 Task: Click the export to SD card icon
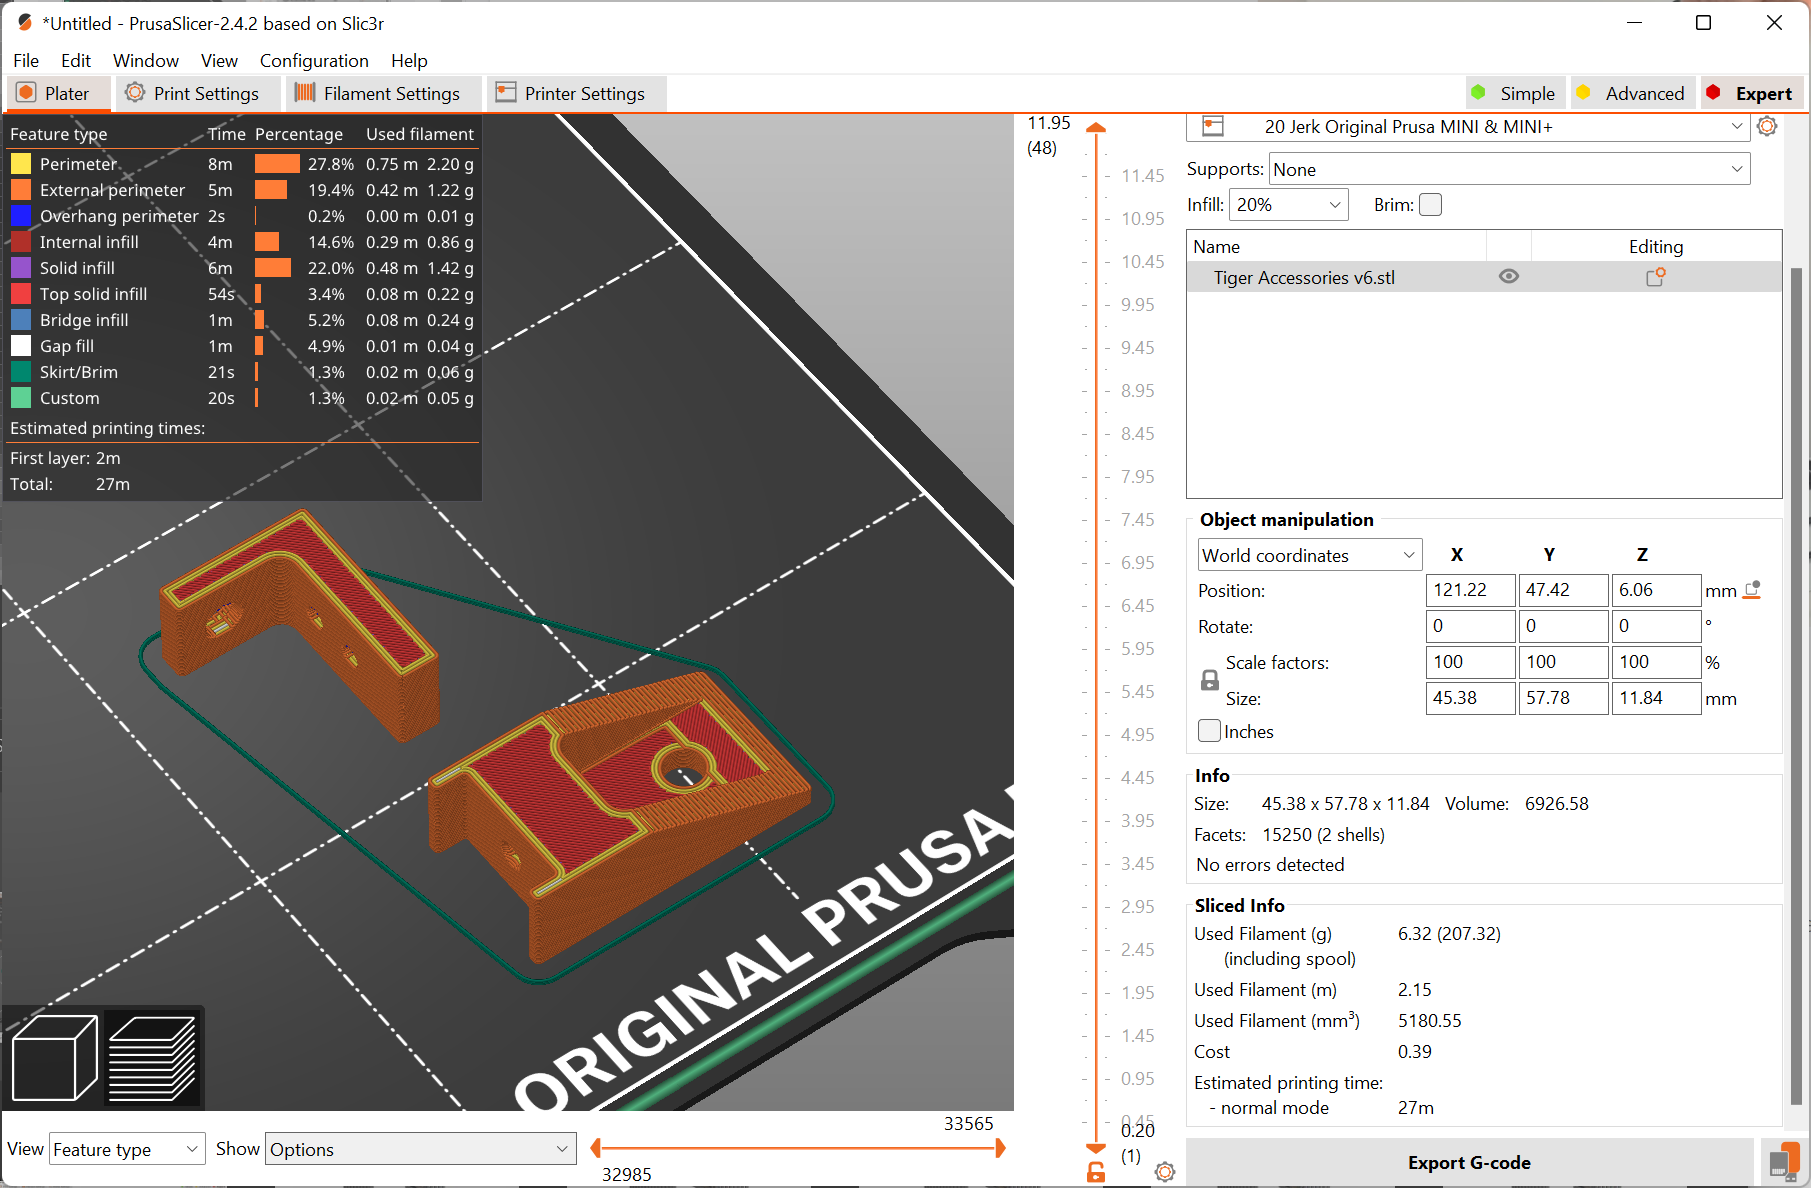(1783, 1162)
